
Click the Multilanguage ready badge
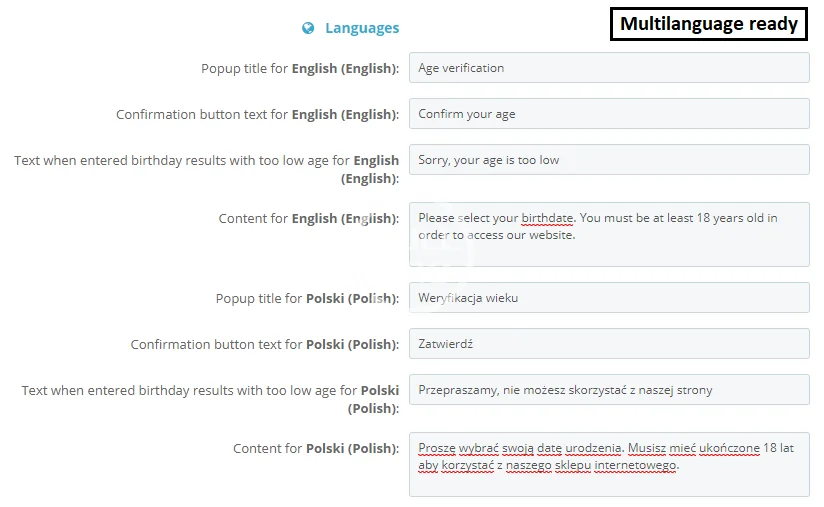[709, 24]
